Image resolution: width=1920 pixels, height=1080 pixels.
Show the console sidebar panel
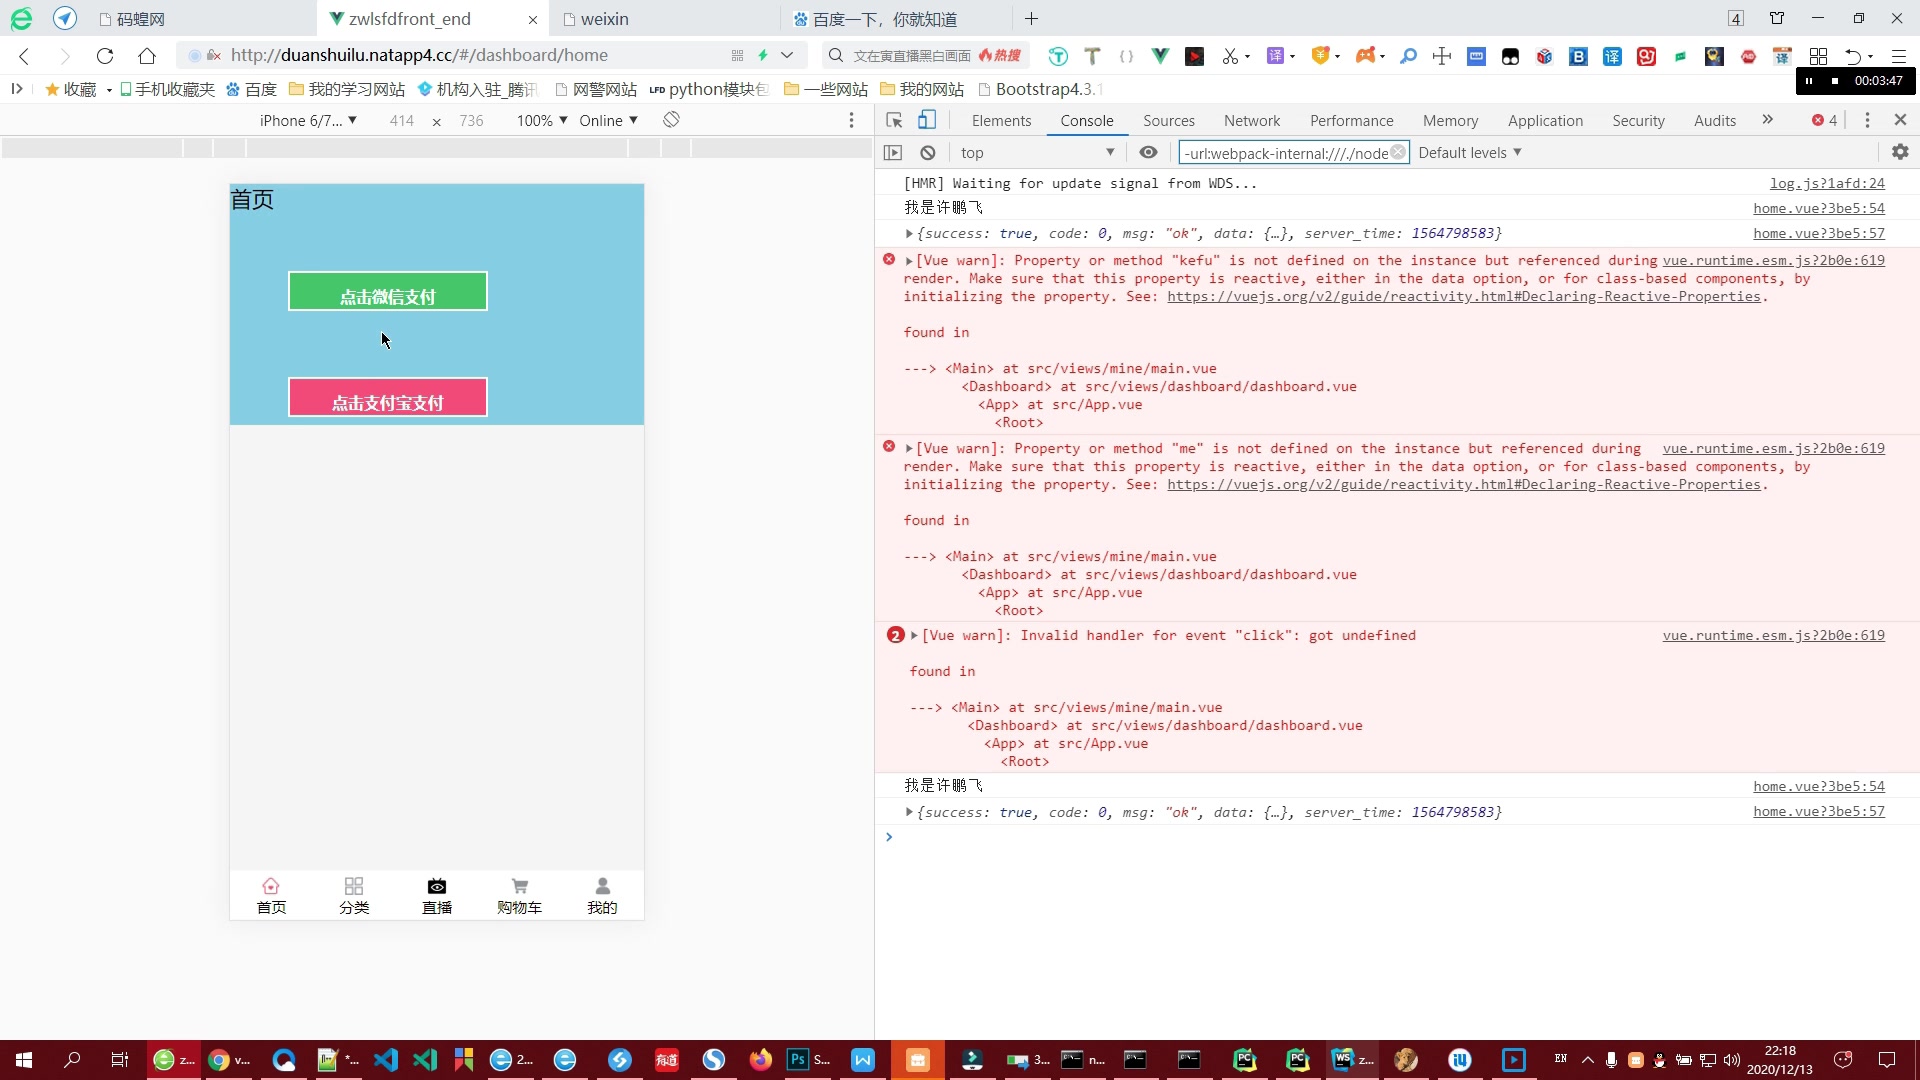(x=893, y=153)
